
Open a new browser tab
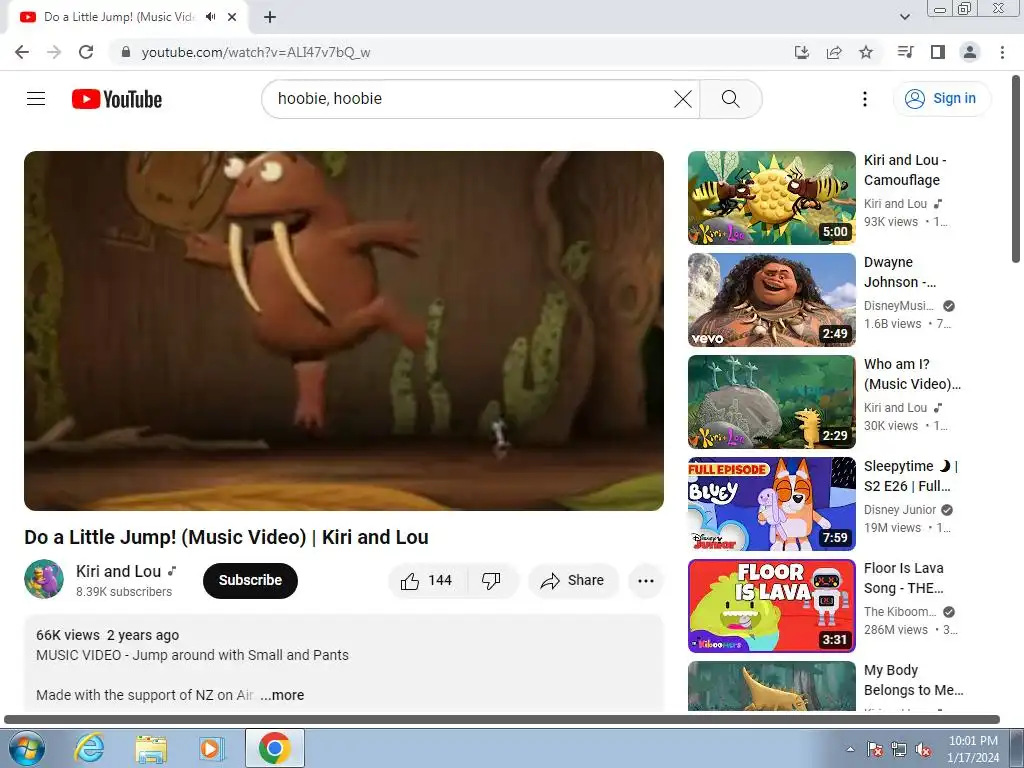[270, 18]
